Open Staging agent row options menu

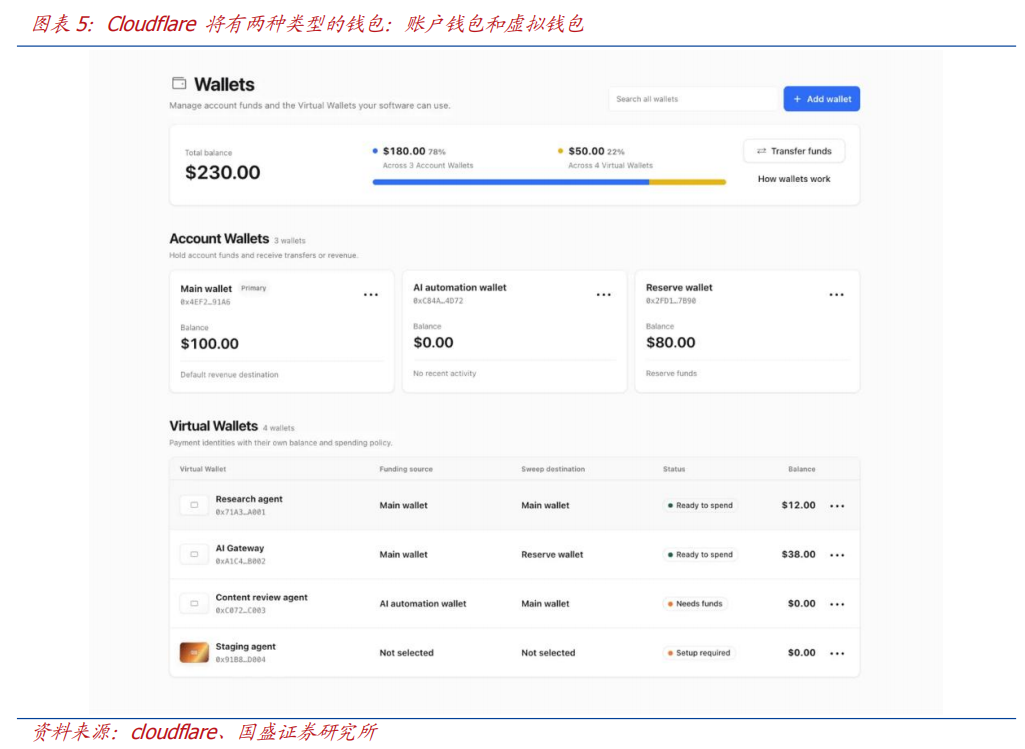837,653
